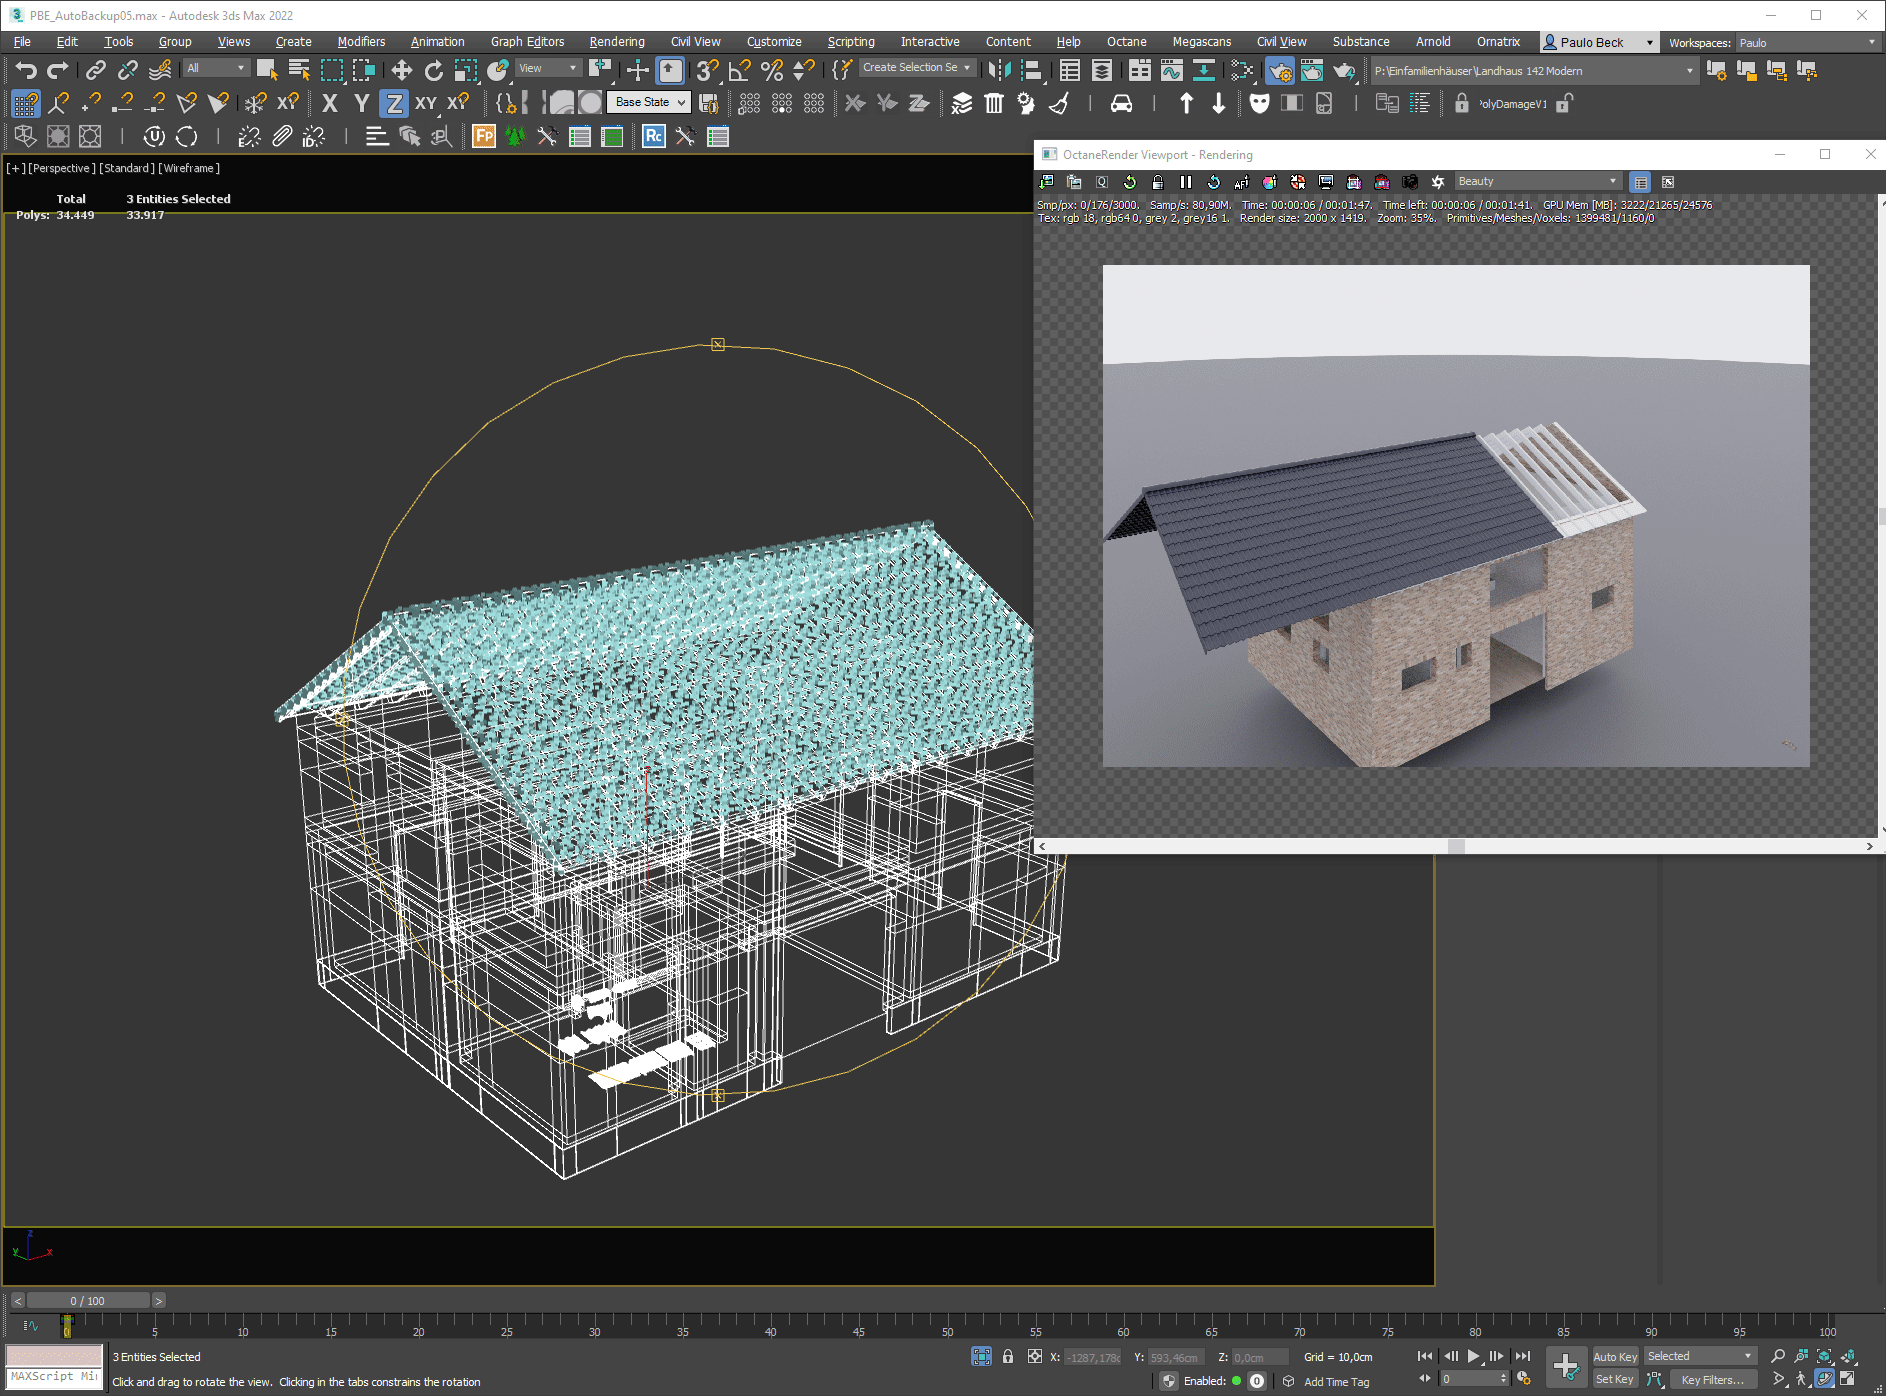Click the car icon in toolbar
The height and width of the screenshot is (1396, 1886).
click(x=1121, y=104)
